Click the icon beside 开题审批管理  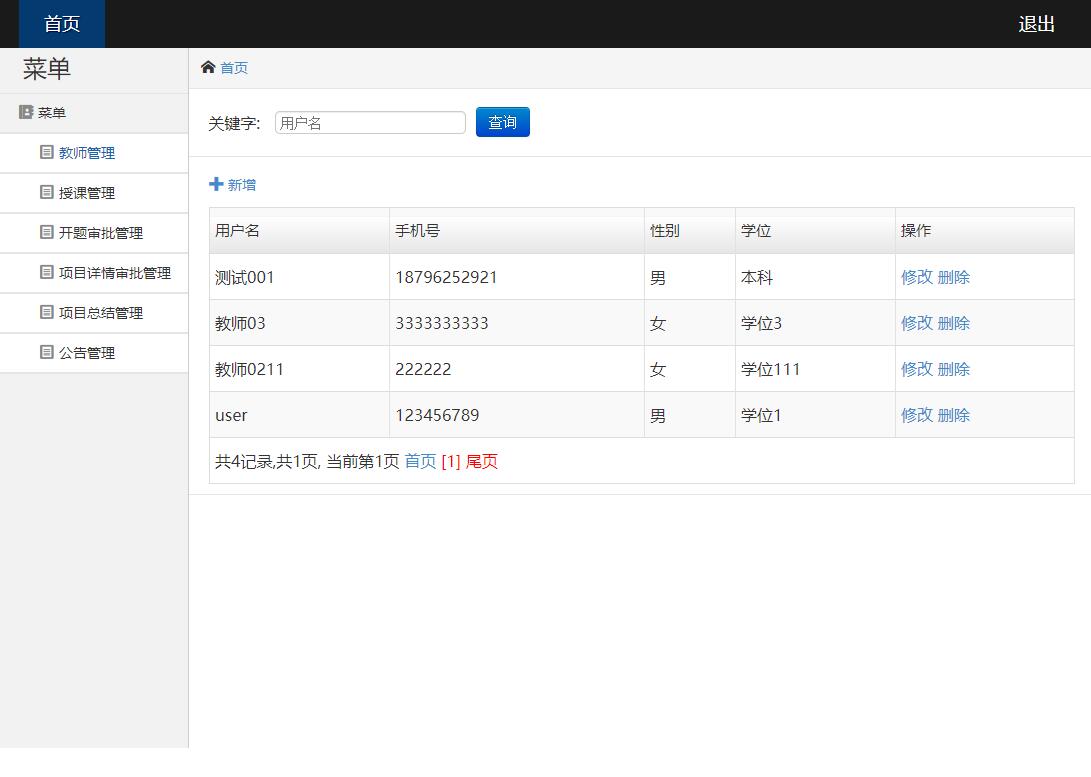pyautogui.click(x=47, y=232)
